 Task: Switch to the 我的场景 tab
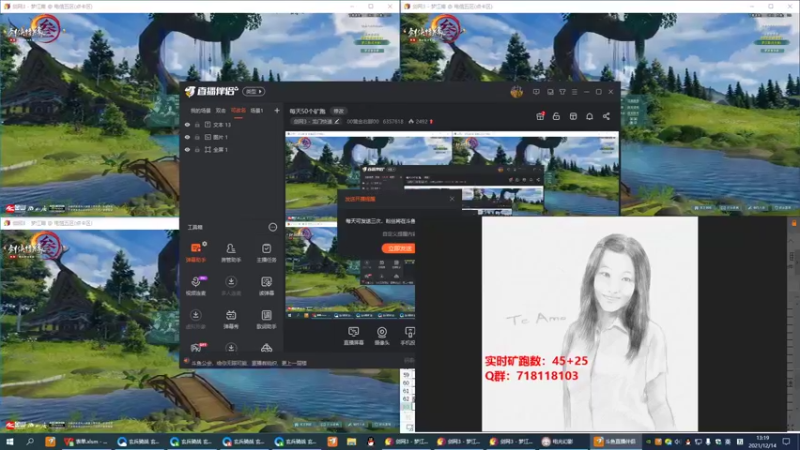200,111
